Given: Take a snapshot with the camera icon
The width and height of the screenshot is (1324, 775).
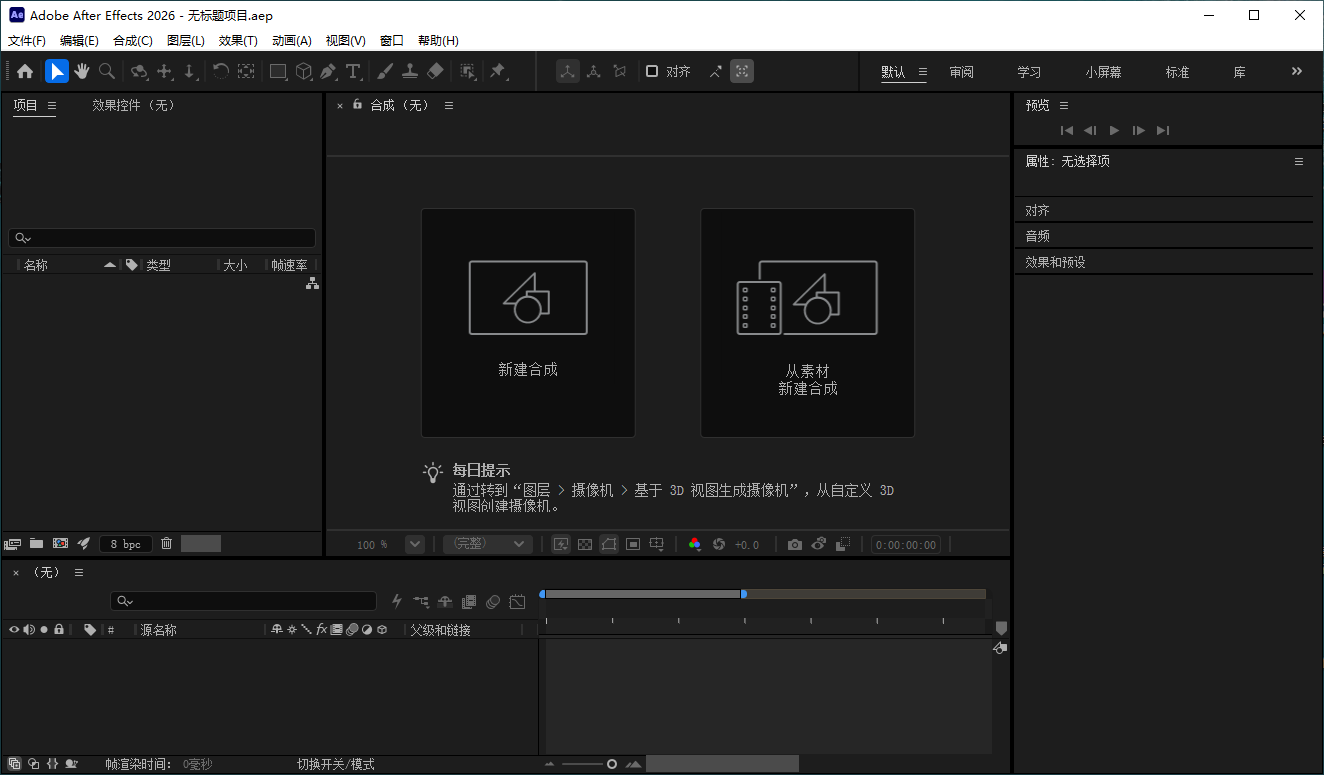Looking at the screenshot, I should coord(795,544).
